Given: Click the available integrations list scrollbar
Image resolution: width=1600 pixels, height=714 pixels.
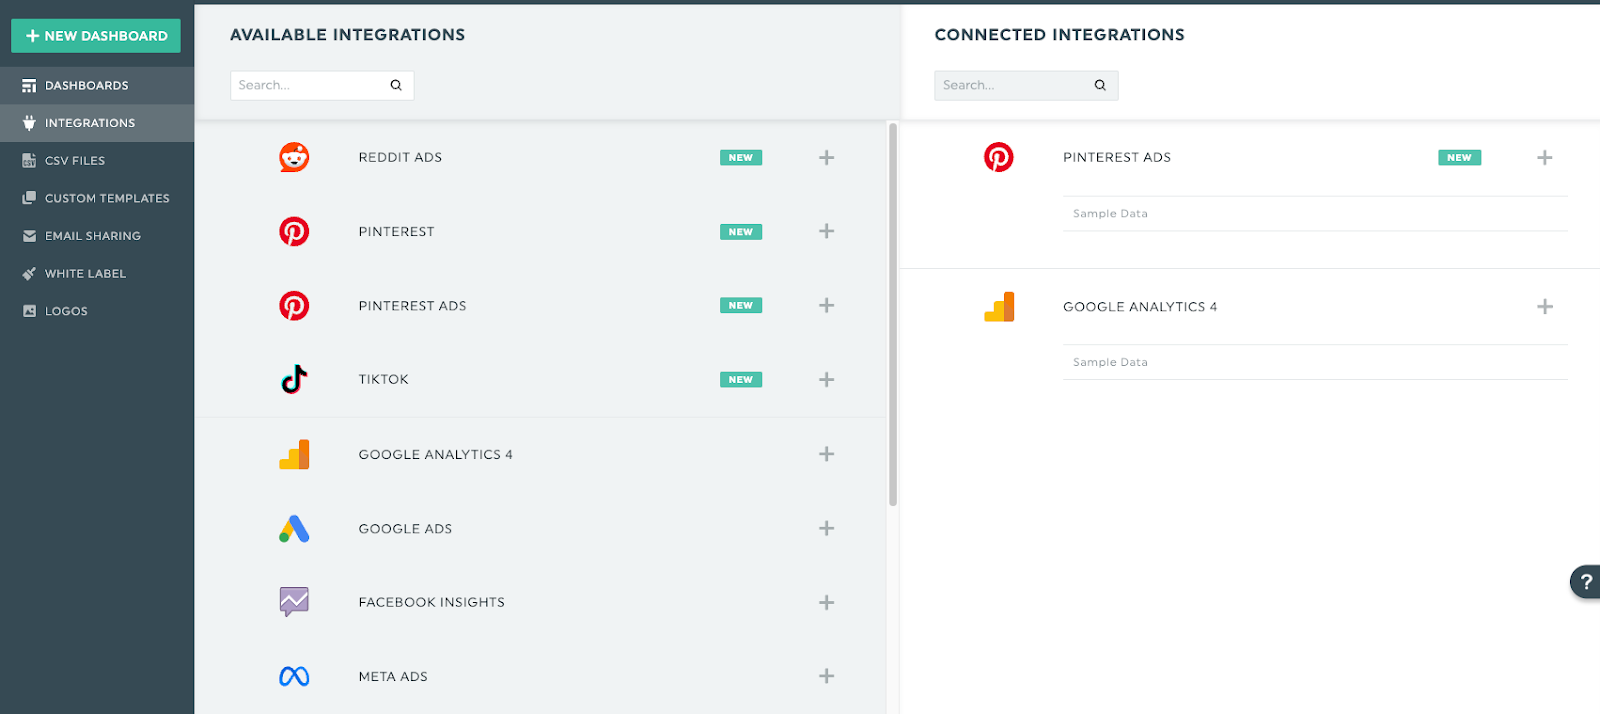Looking at the screenshot, I should [x=892, y=315].
